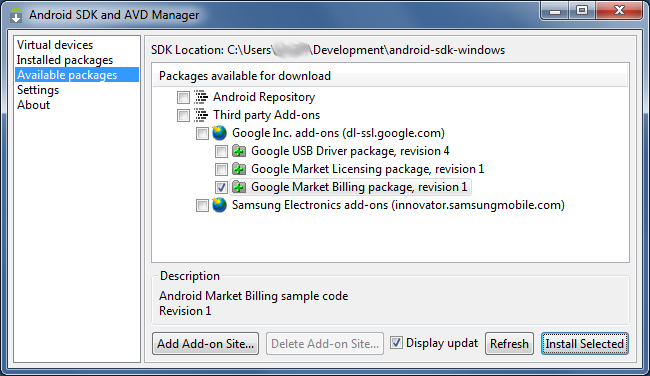The width and height of the screenshot is (650, 376).
Task: Open the About page
Action: 33,105
